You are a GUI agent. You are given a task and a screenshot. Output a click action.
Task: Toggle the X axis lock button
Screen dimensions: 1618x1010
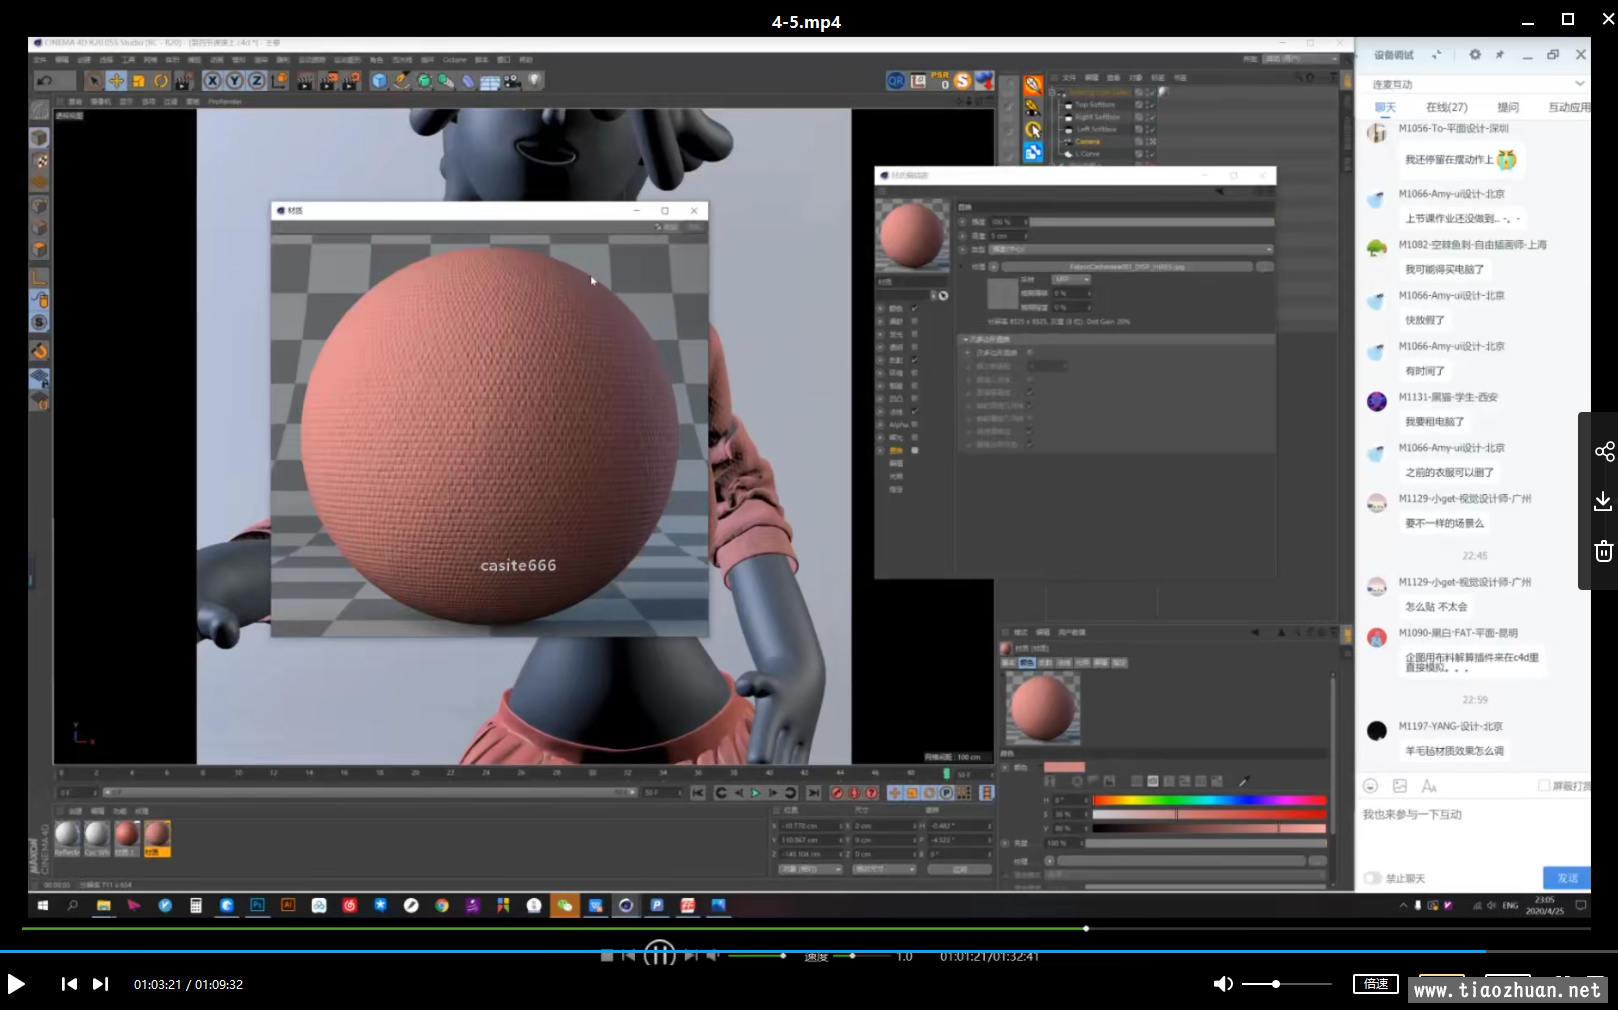[212, 81]
